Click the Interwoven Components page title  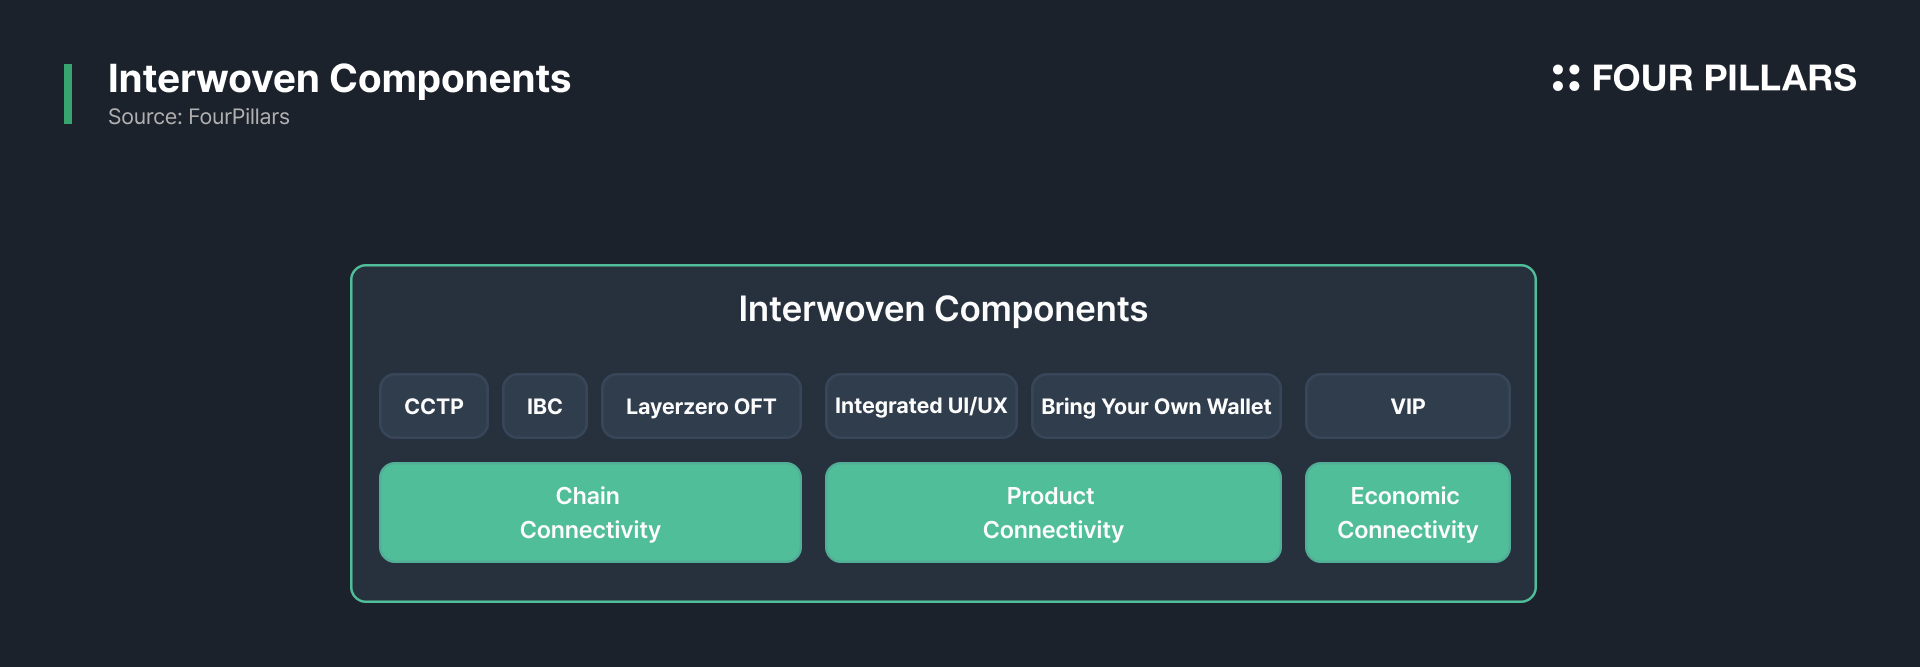pyautogui.click(x=339, y=78)
